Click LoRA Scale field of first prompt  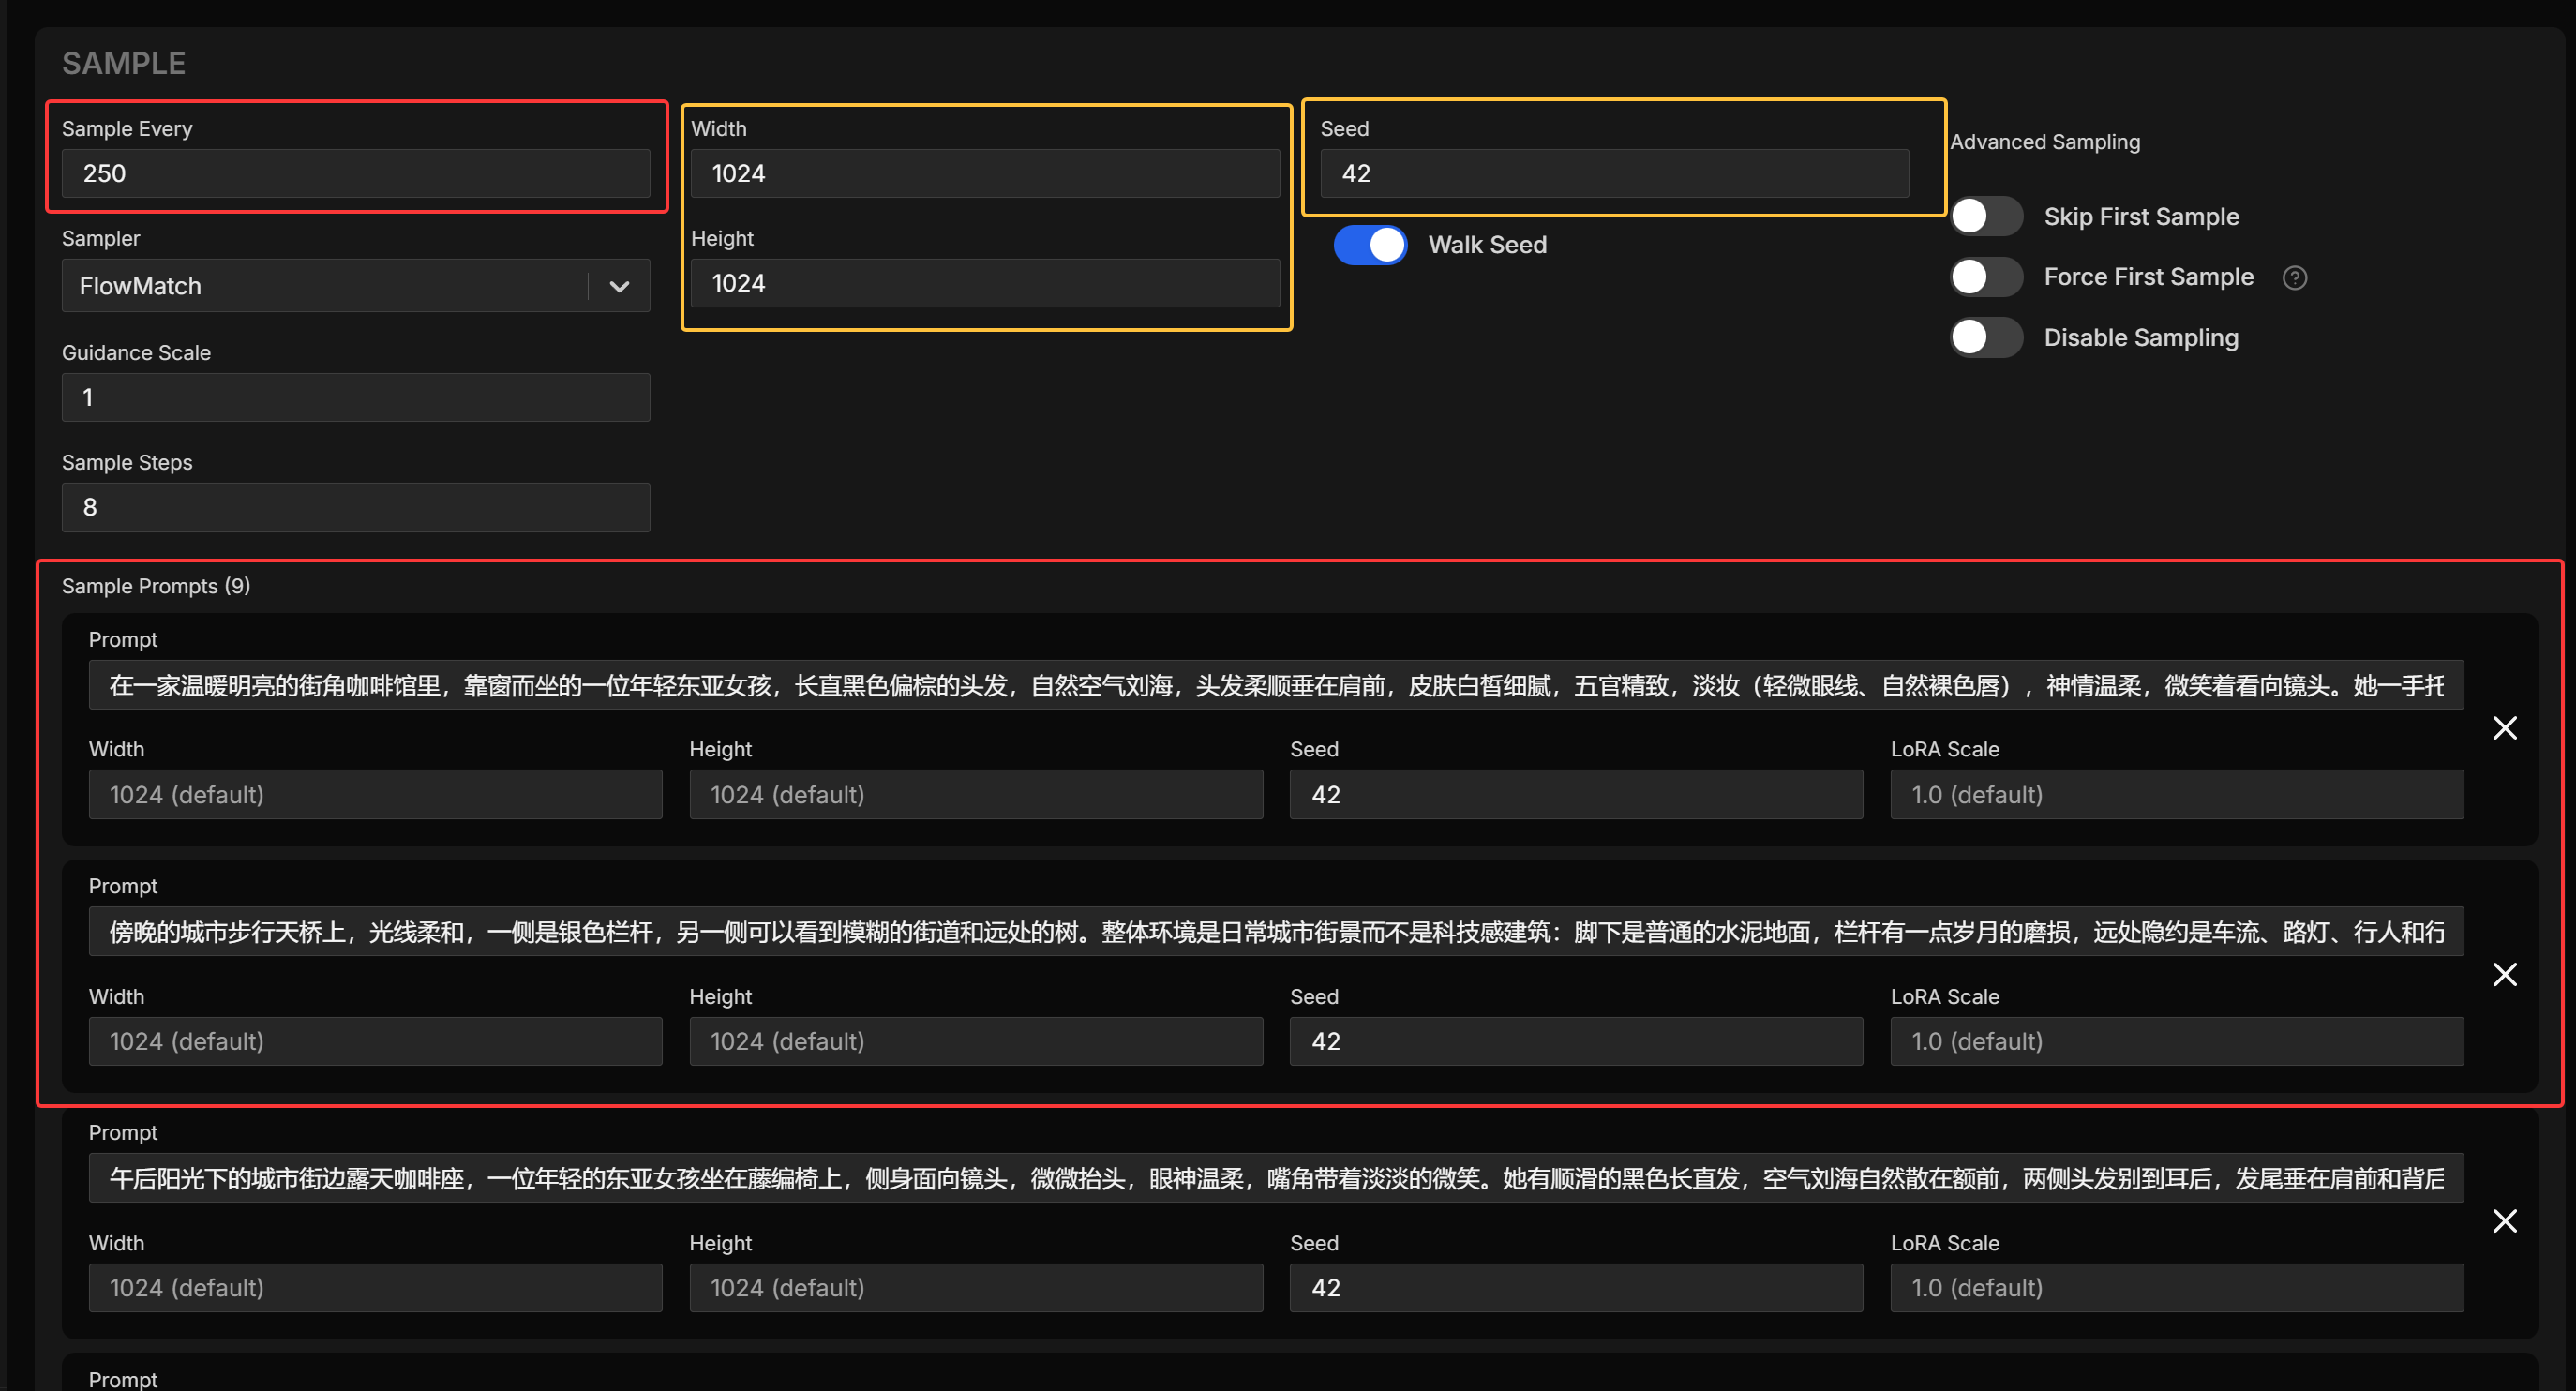point(2176,795)
